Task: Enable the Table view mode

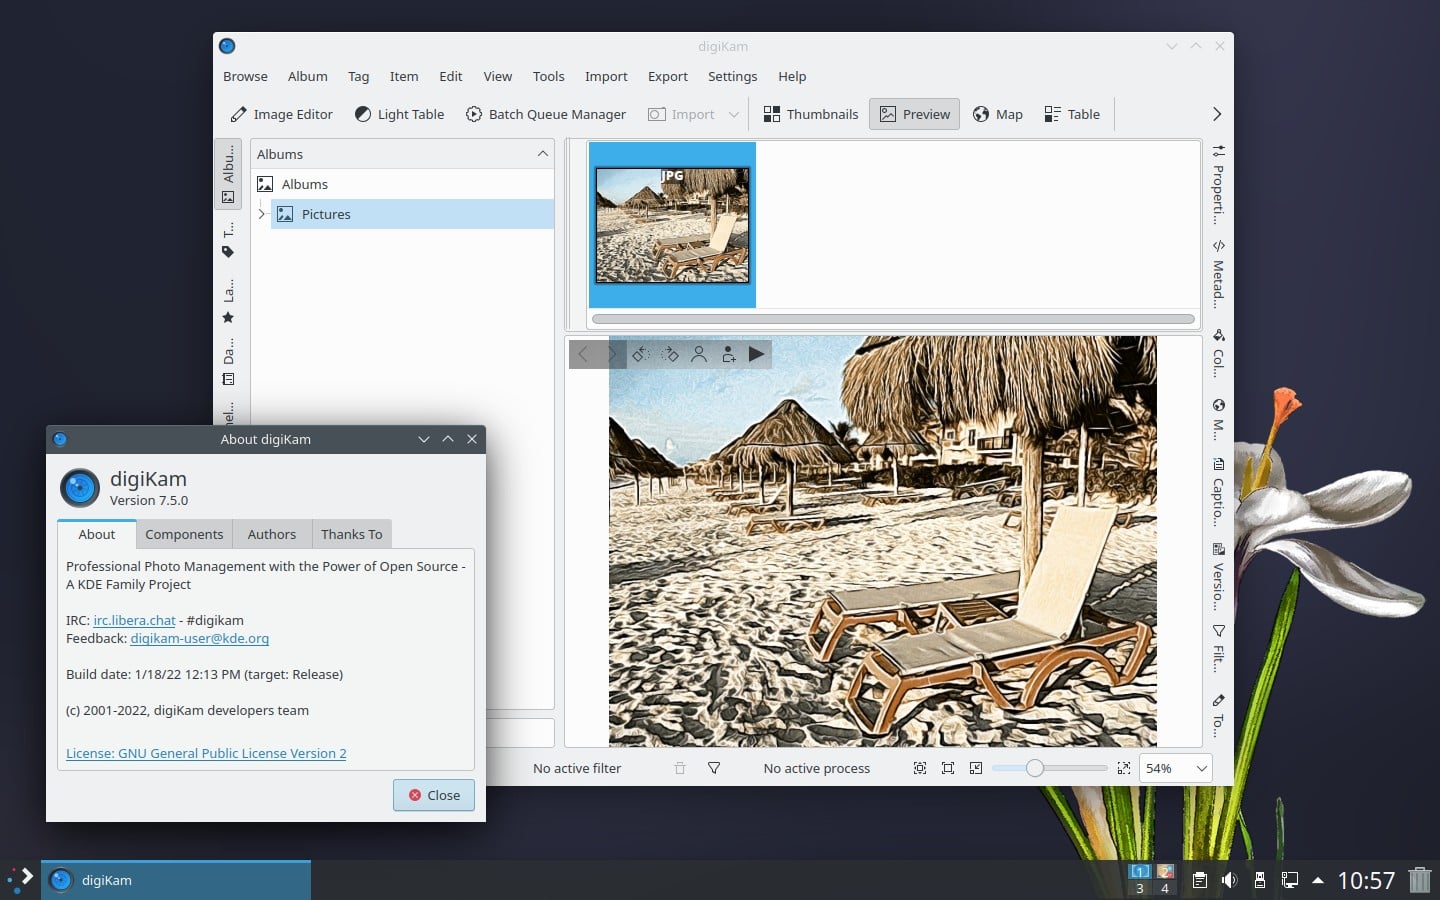Action: click(1071, 113)
